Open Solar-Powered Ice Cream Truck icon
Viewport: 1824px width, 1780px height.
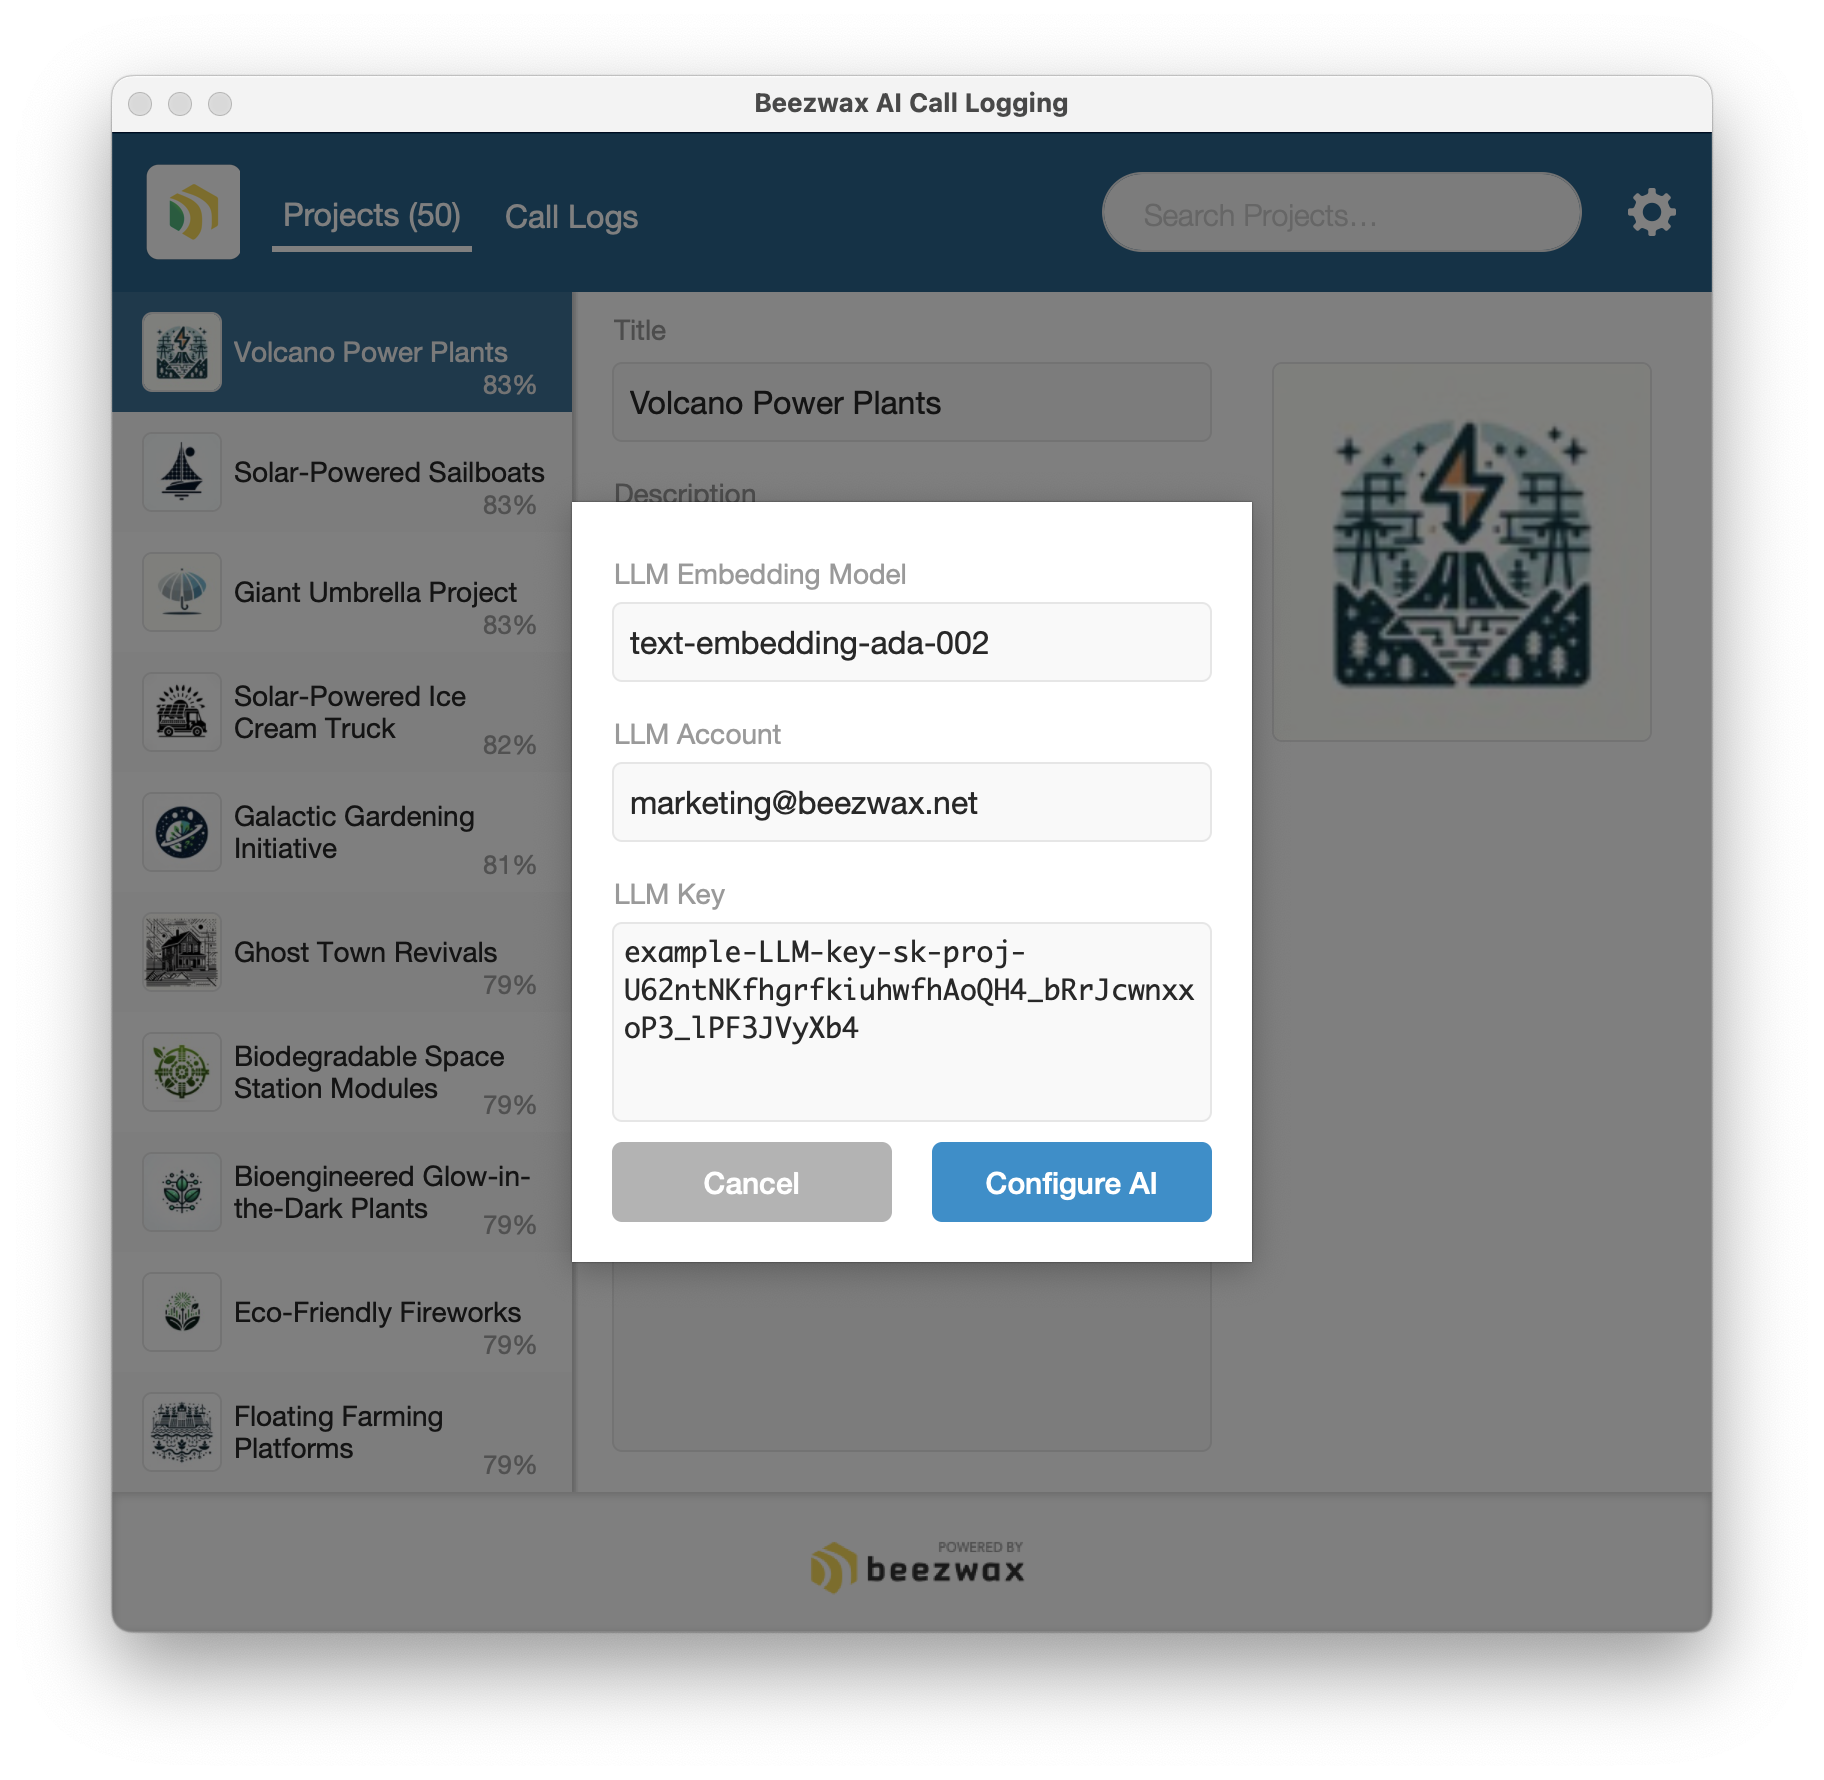click(182, 712)
